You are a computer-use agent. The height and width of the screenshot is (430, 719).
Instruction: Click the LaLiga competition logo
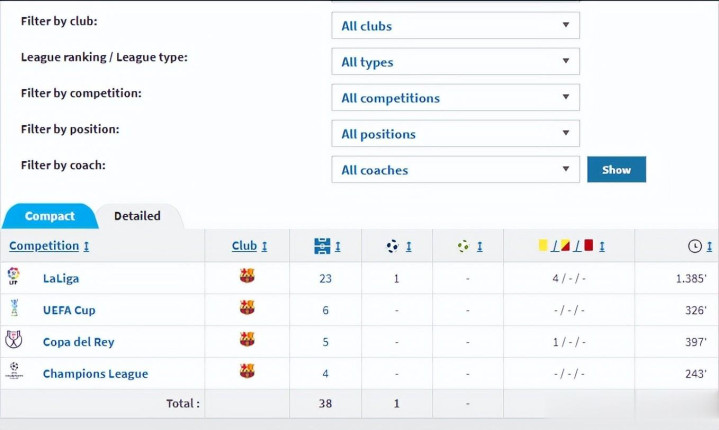tap(14, 277)
